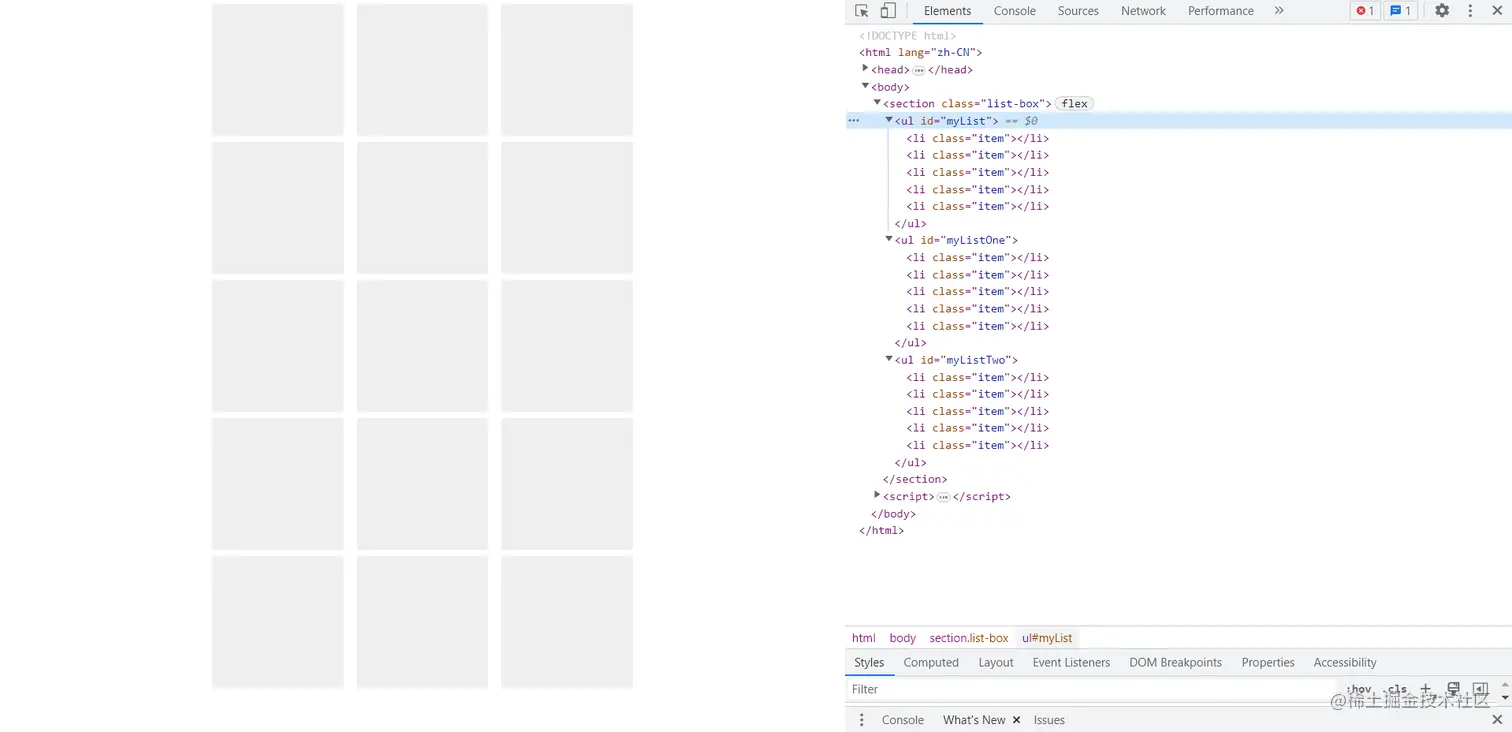Image resolution: width=1512 pixels, height=732 pixels.
Task: Open the customize DevTools three-dot menu
Action: pyautogui.click(x=1470, y=11)
